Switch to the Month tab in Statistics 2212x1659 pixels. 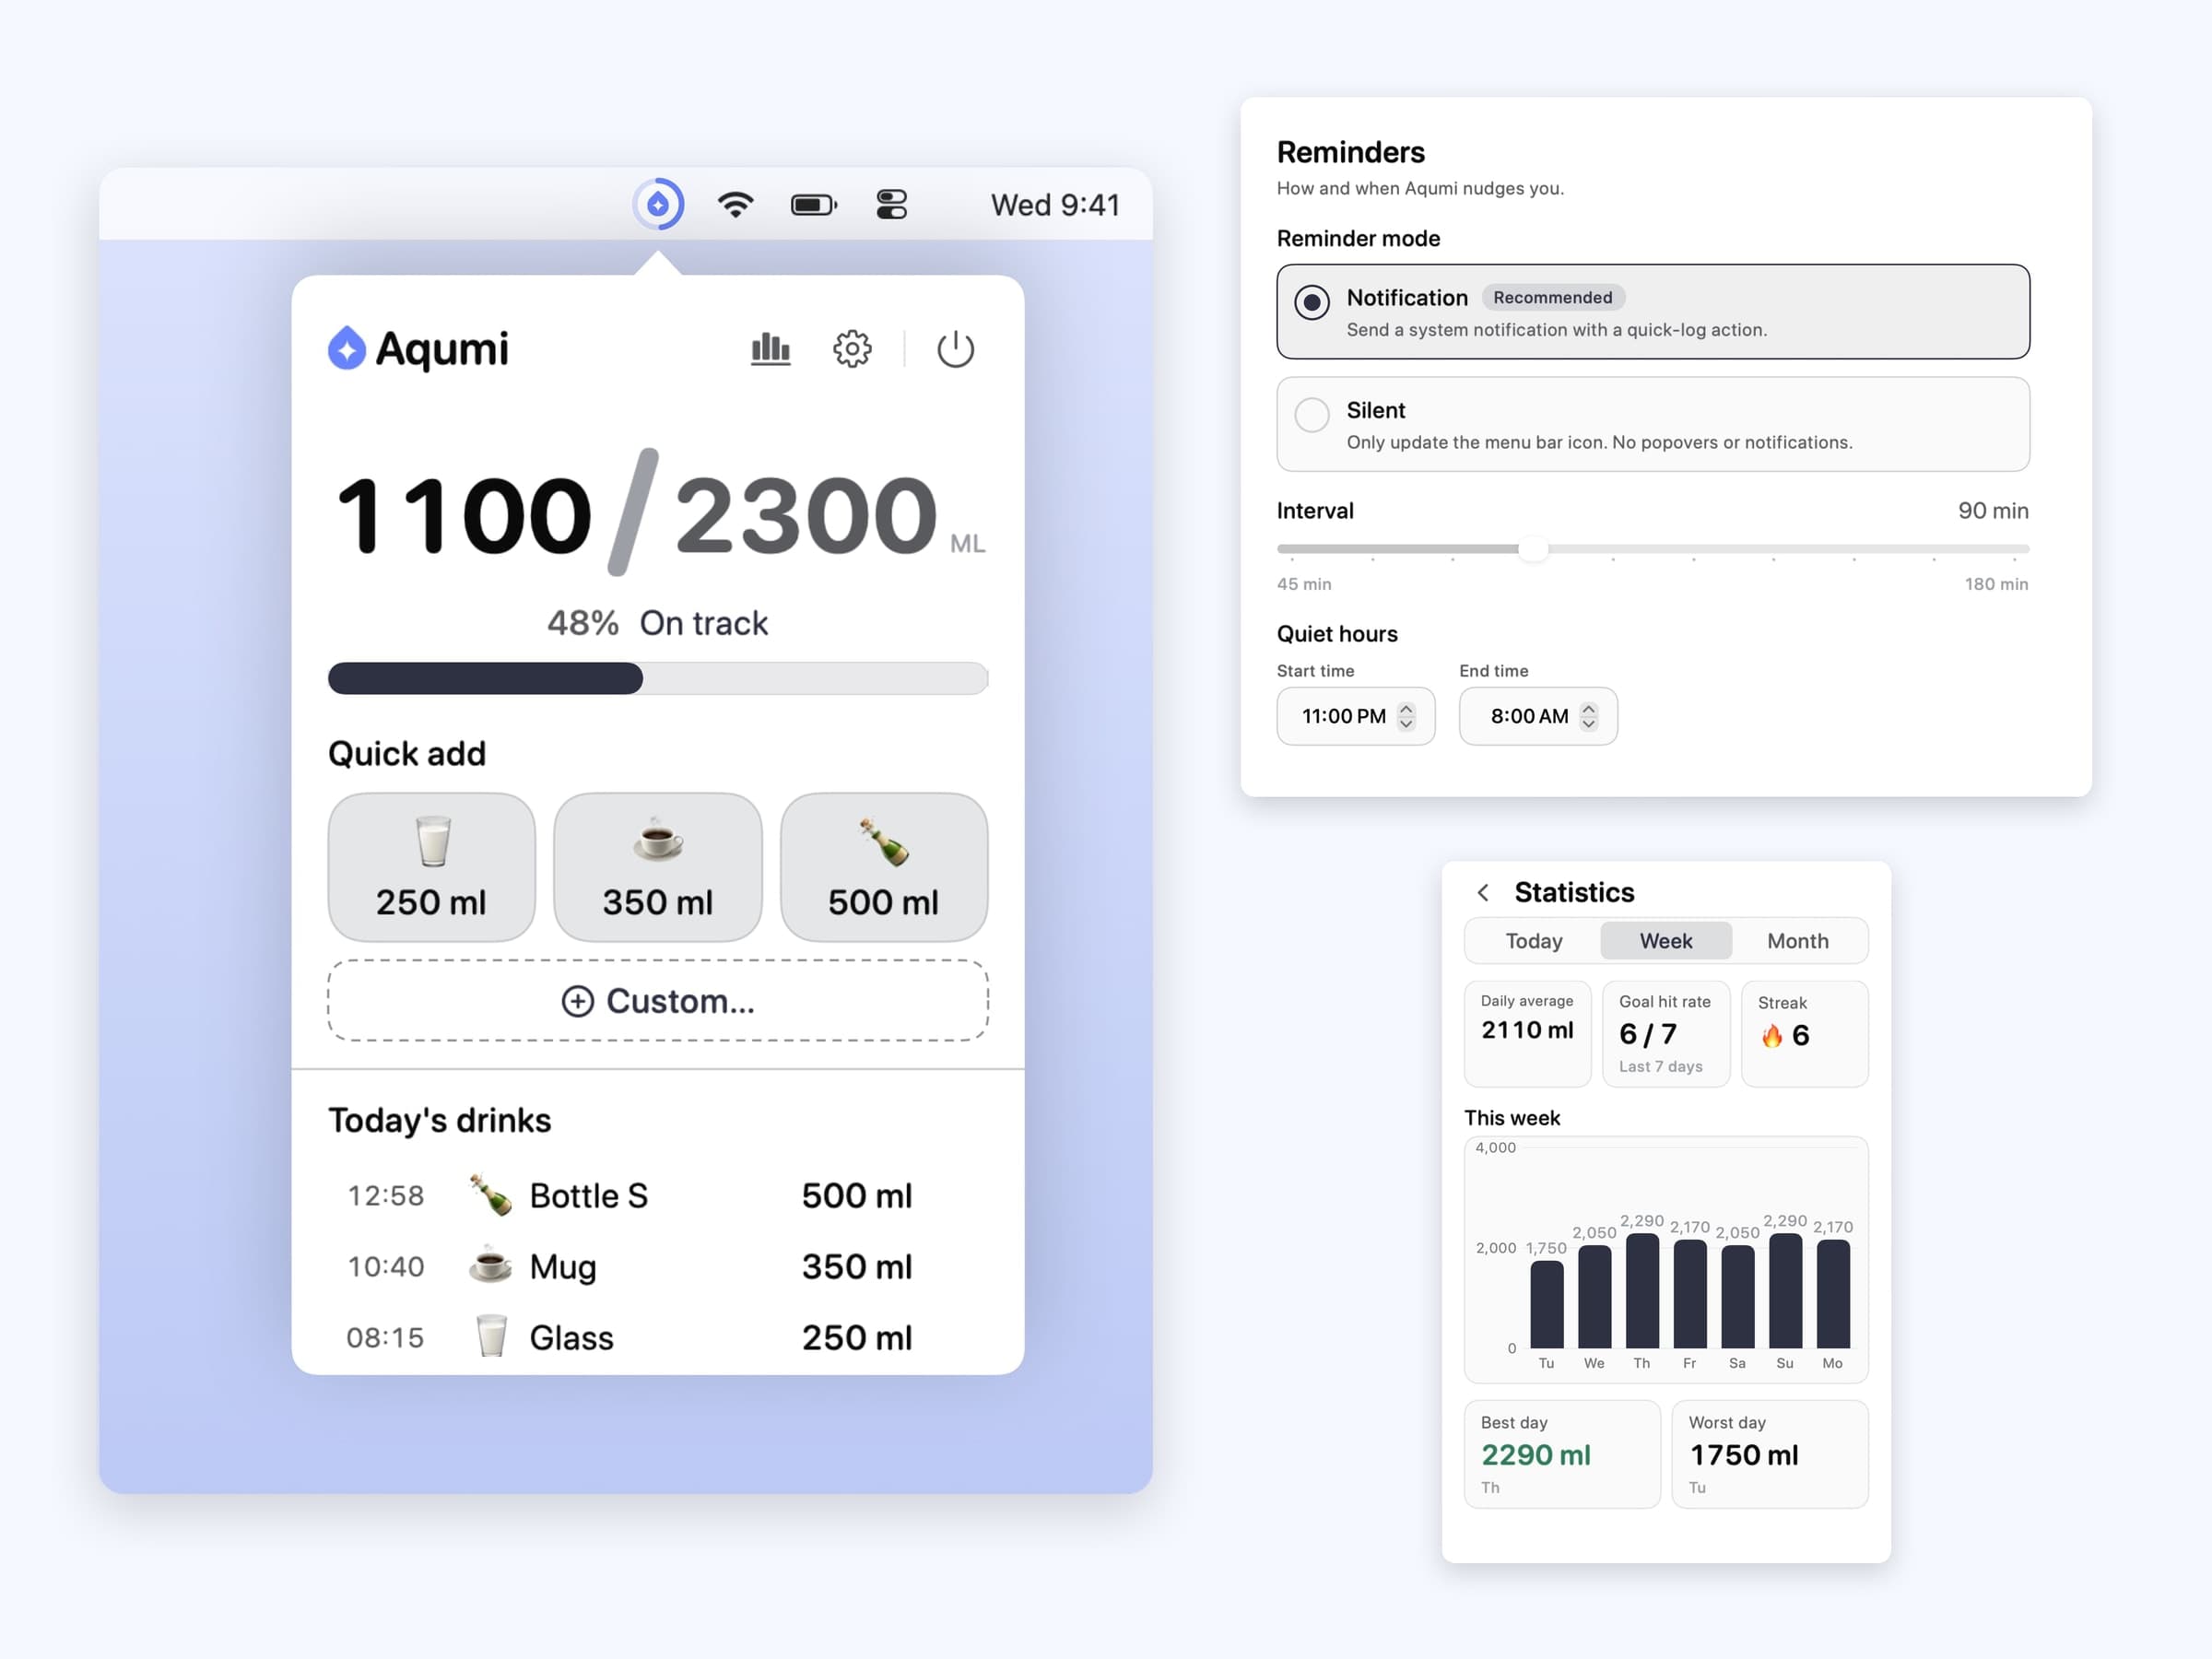point(1797,941)
